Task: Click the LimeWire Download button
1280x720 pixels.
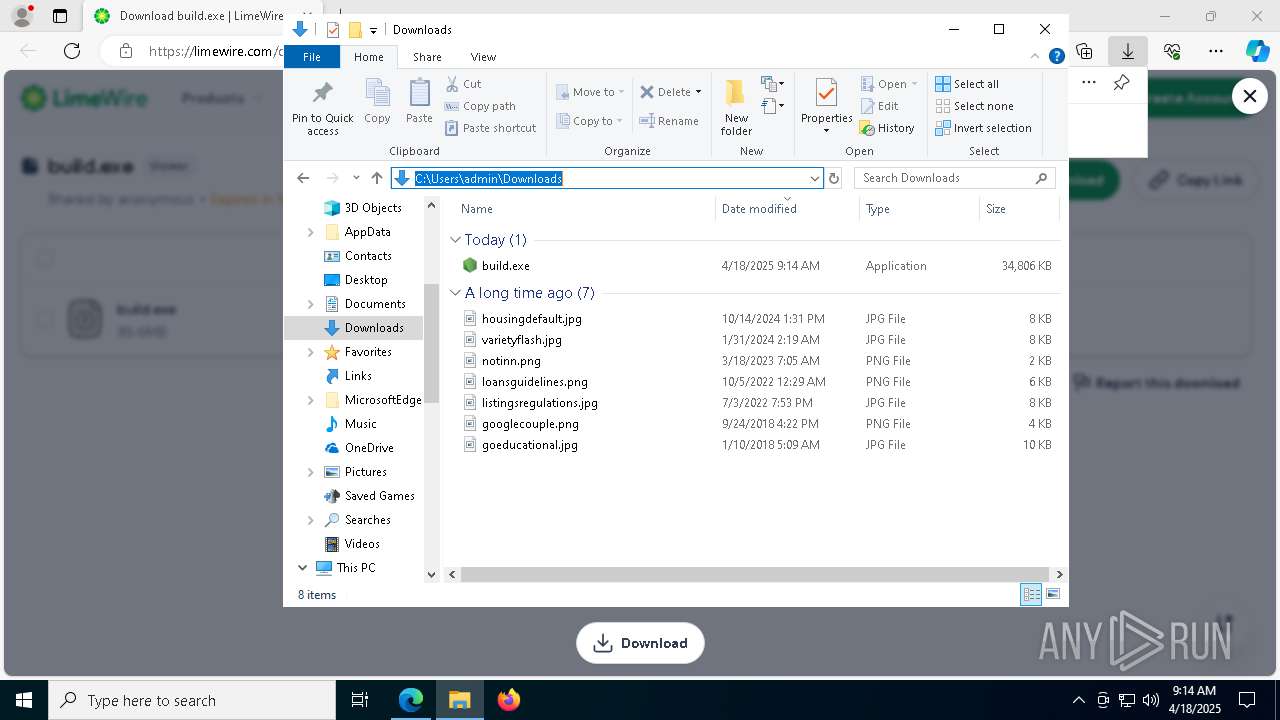Action: tap(640, 643)
